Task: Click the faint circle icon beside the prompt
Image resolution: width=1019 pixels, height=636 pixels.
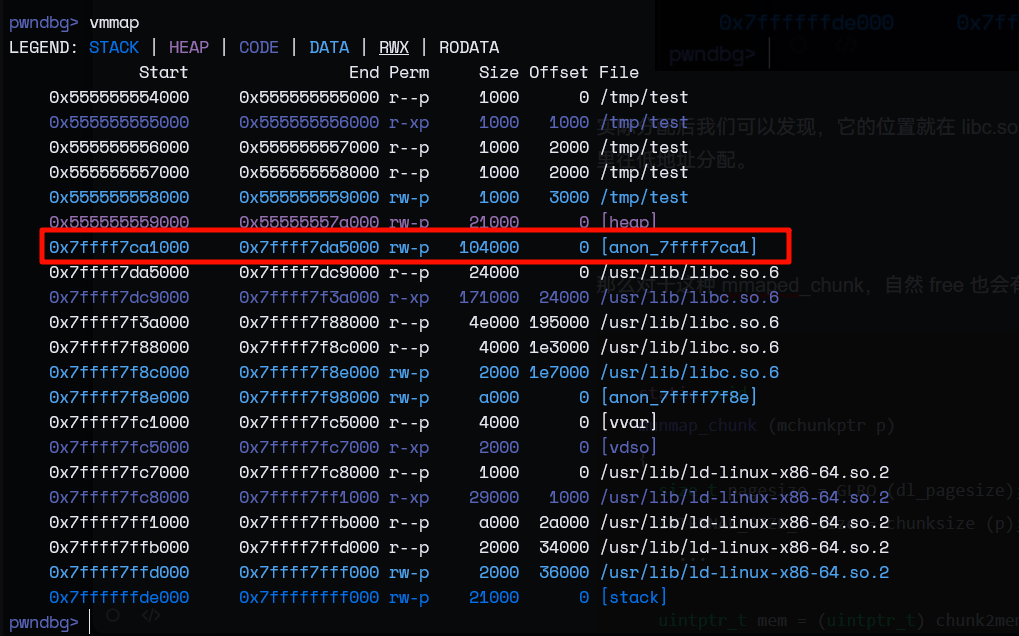Action: click(113, 615)
